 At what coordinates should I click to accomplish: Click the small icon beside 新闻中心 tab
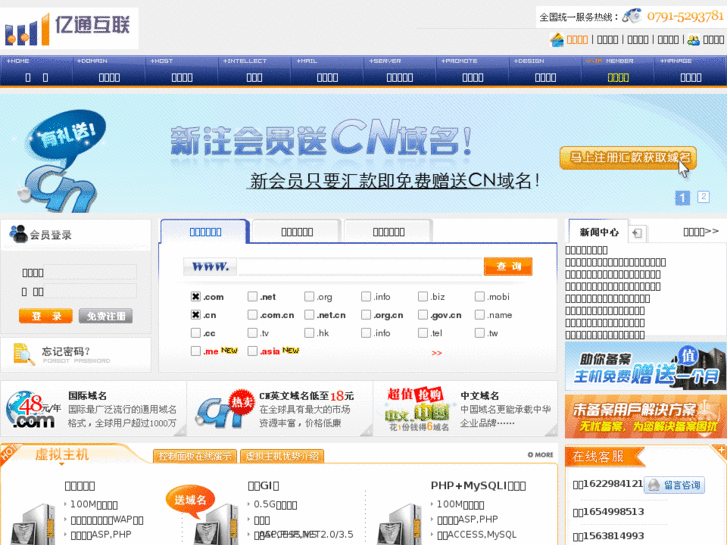click(x=637, y=233)
